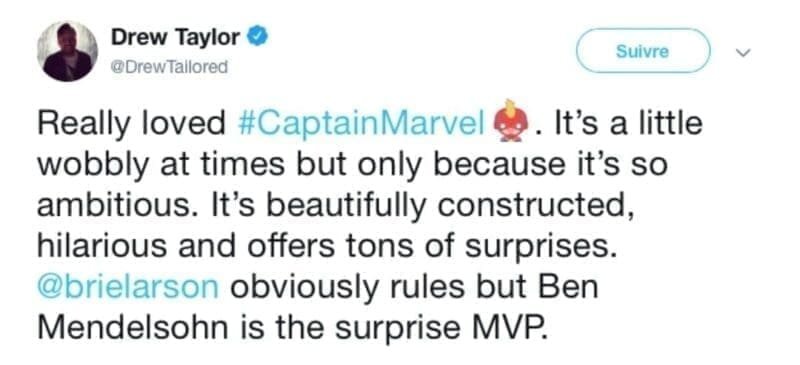Click the @DrewTailored handle
This screenshot has height=365, width=800.
point(169,67)
